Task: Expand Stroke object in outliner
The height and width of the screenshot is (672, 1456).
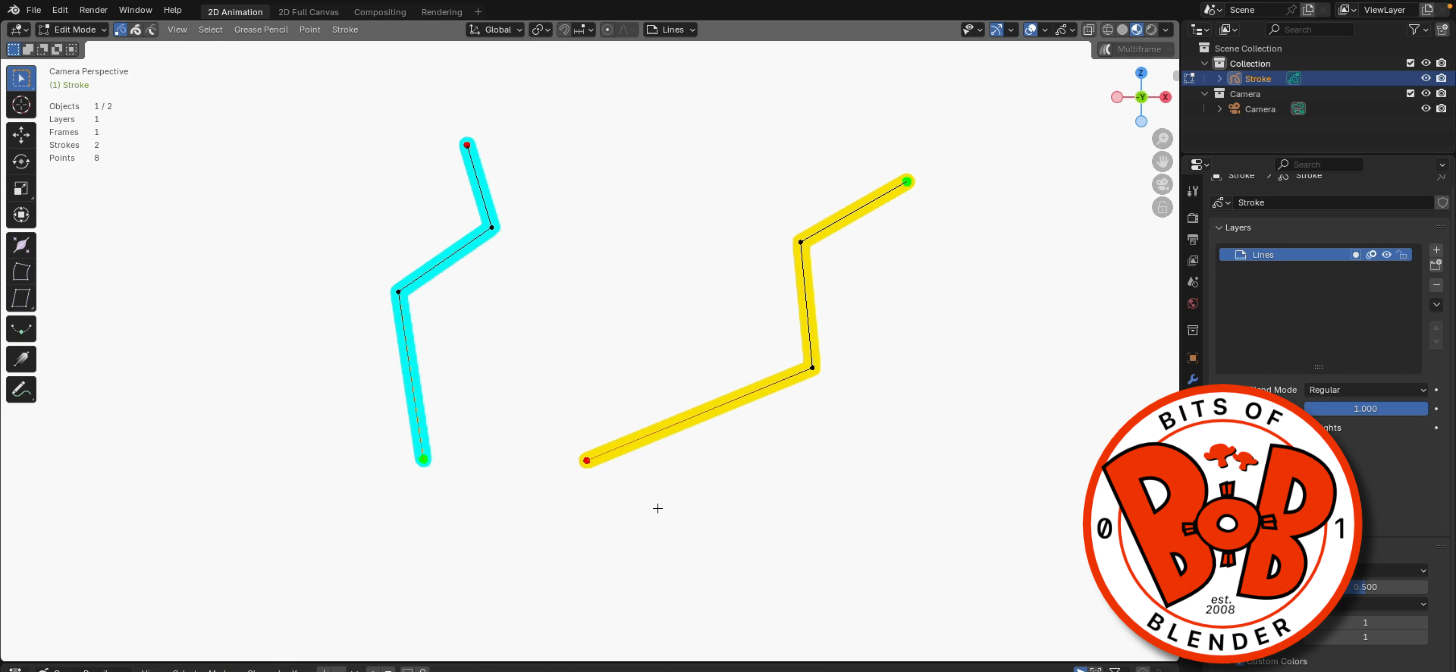Action: coord(1220,78)
